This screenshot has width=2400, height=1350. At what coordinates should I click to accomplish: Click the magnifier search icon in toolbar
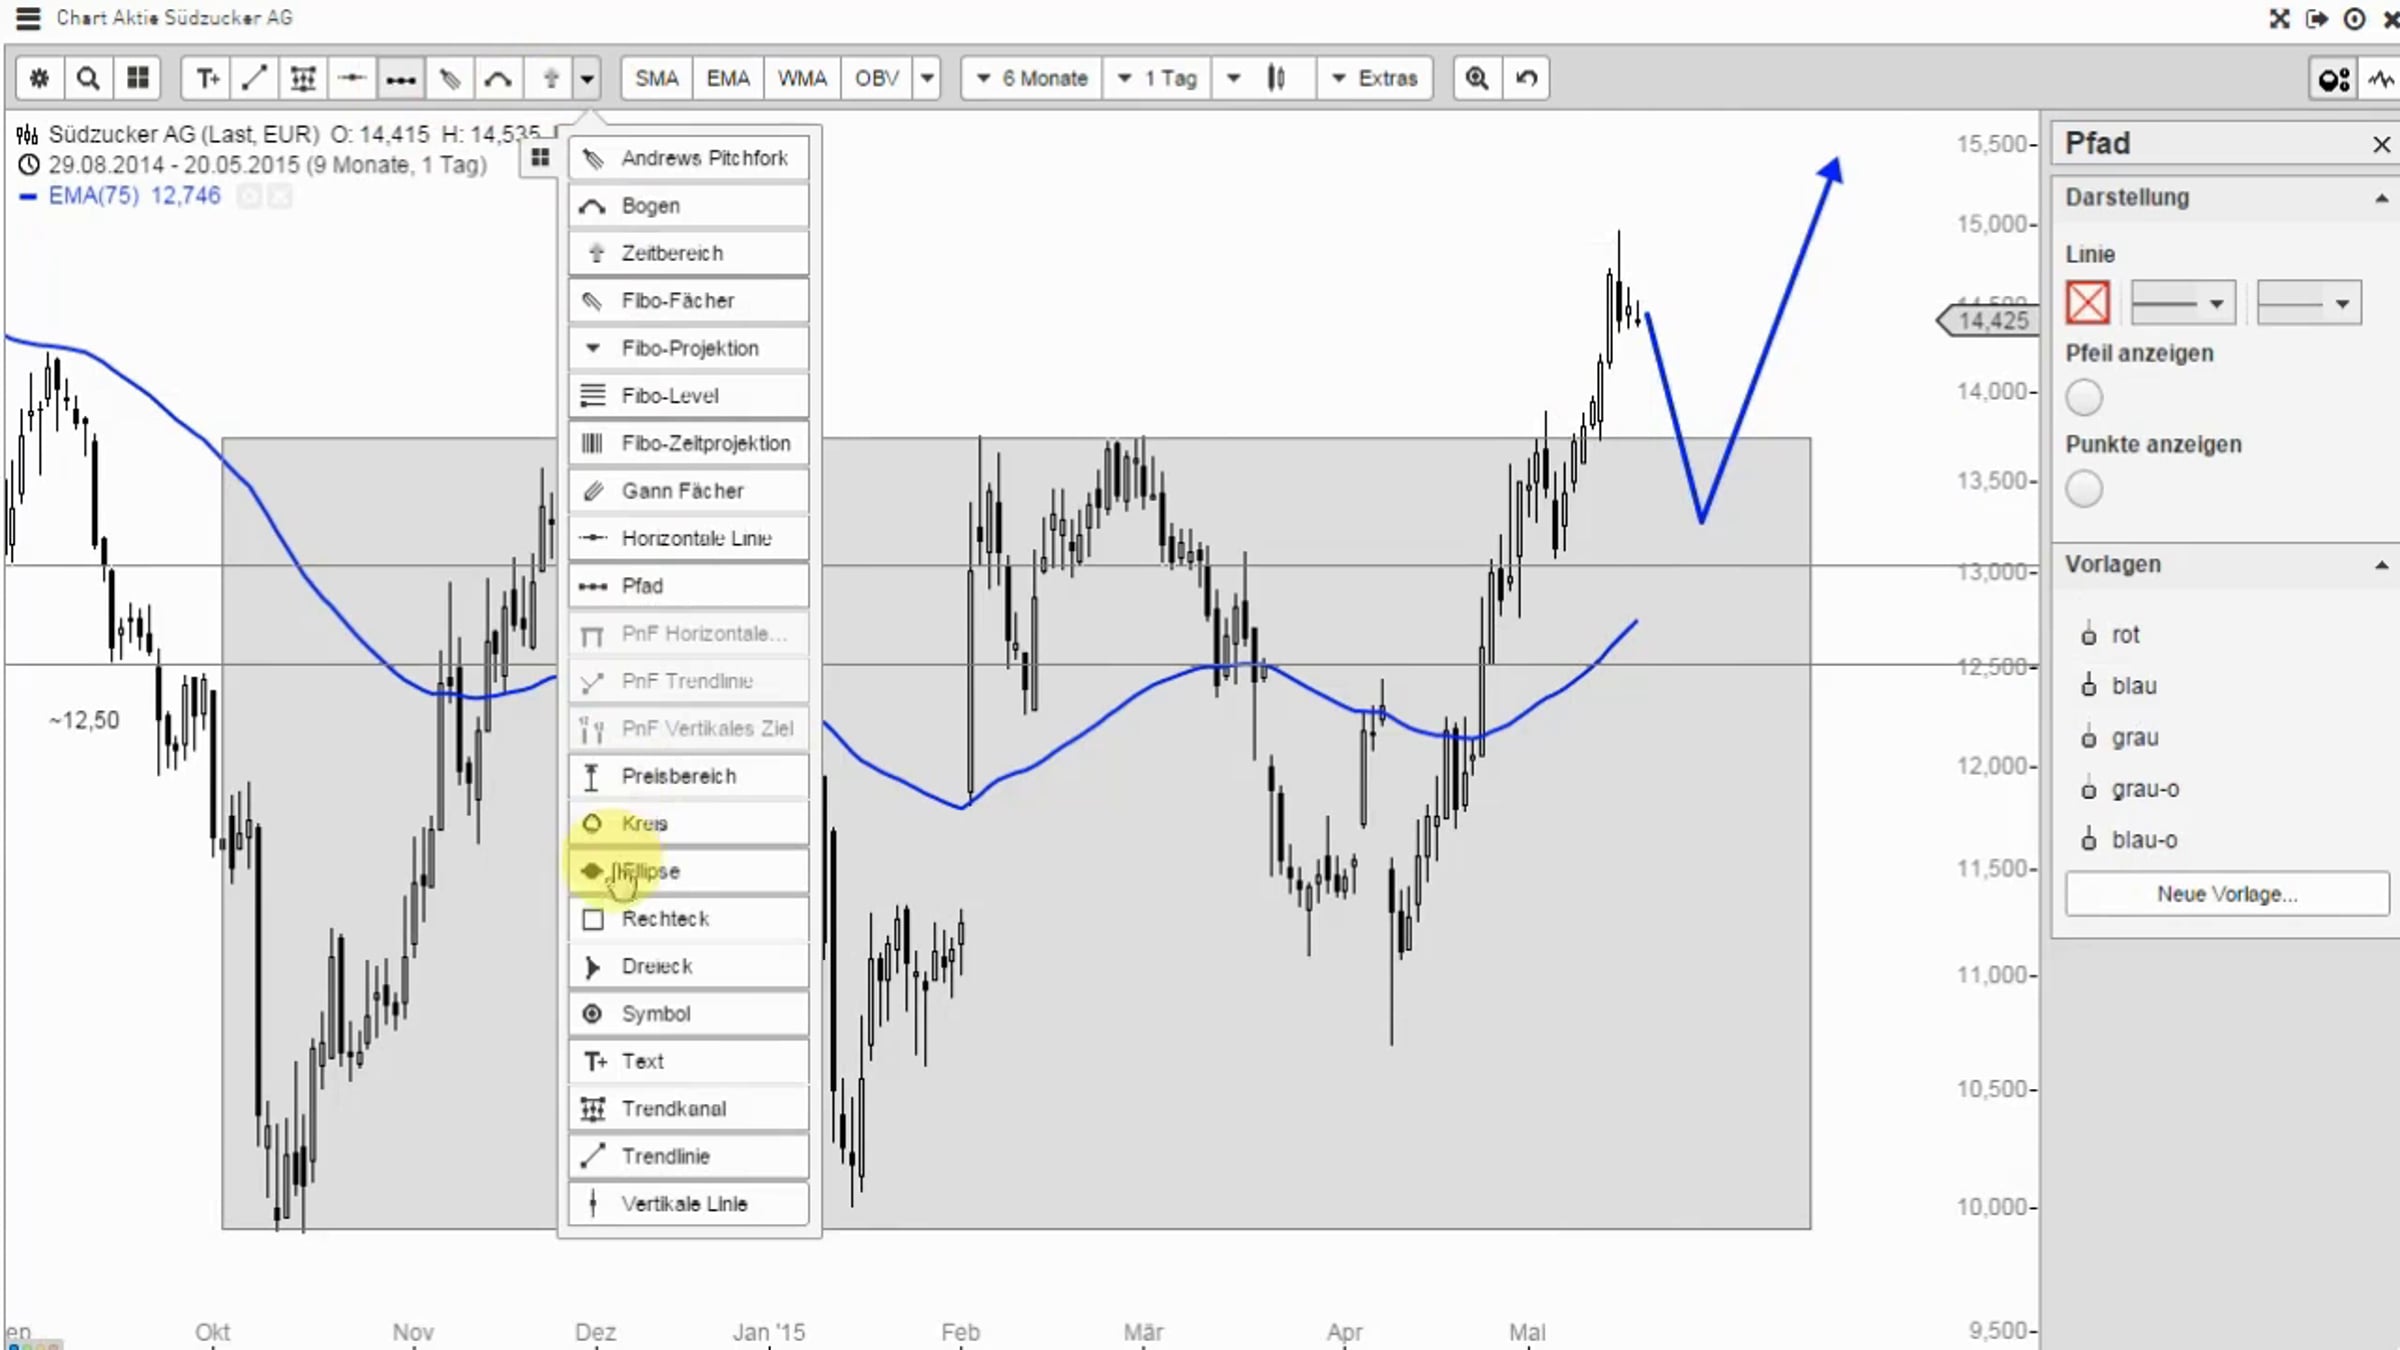coord(88,78)
